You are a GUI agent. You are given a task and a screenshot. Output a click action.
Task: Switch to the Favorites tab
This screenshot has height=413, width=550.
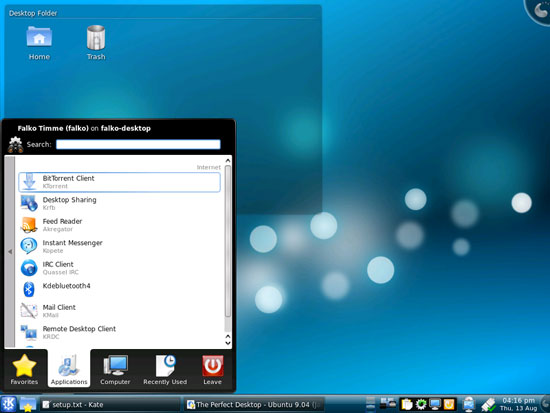[x=24, y=369]
